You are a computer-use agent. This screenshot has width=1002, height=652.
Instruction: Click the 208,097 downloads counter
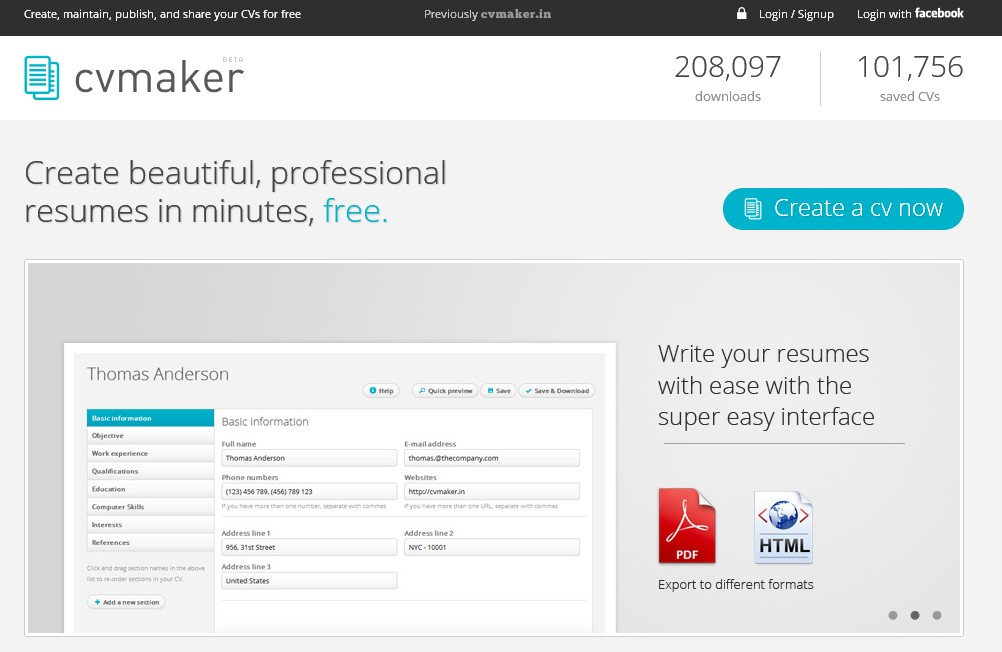coord(728,78)
